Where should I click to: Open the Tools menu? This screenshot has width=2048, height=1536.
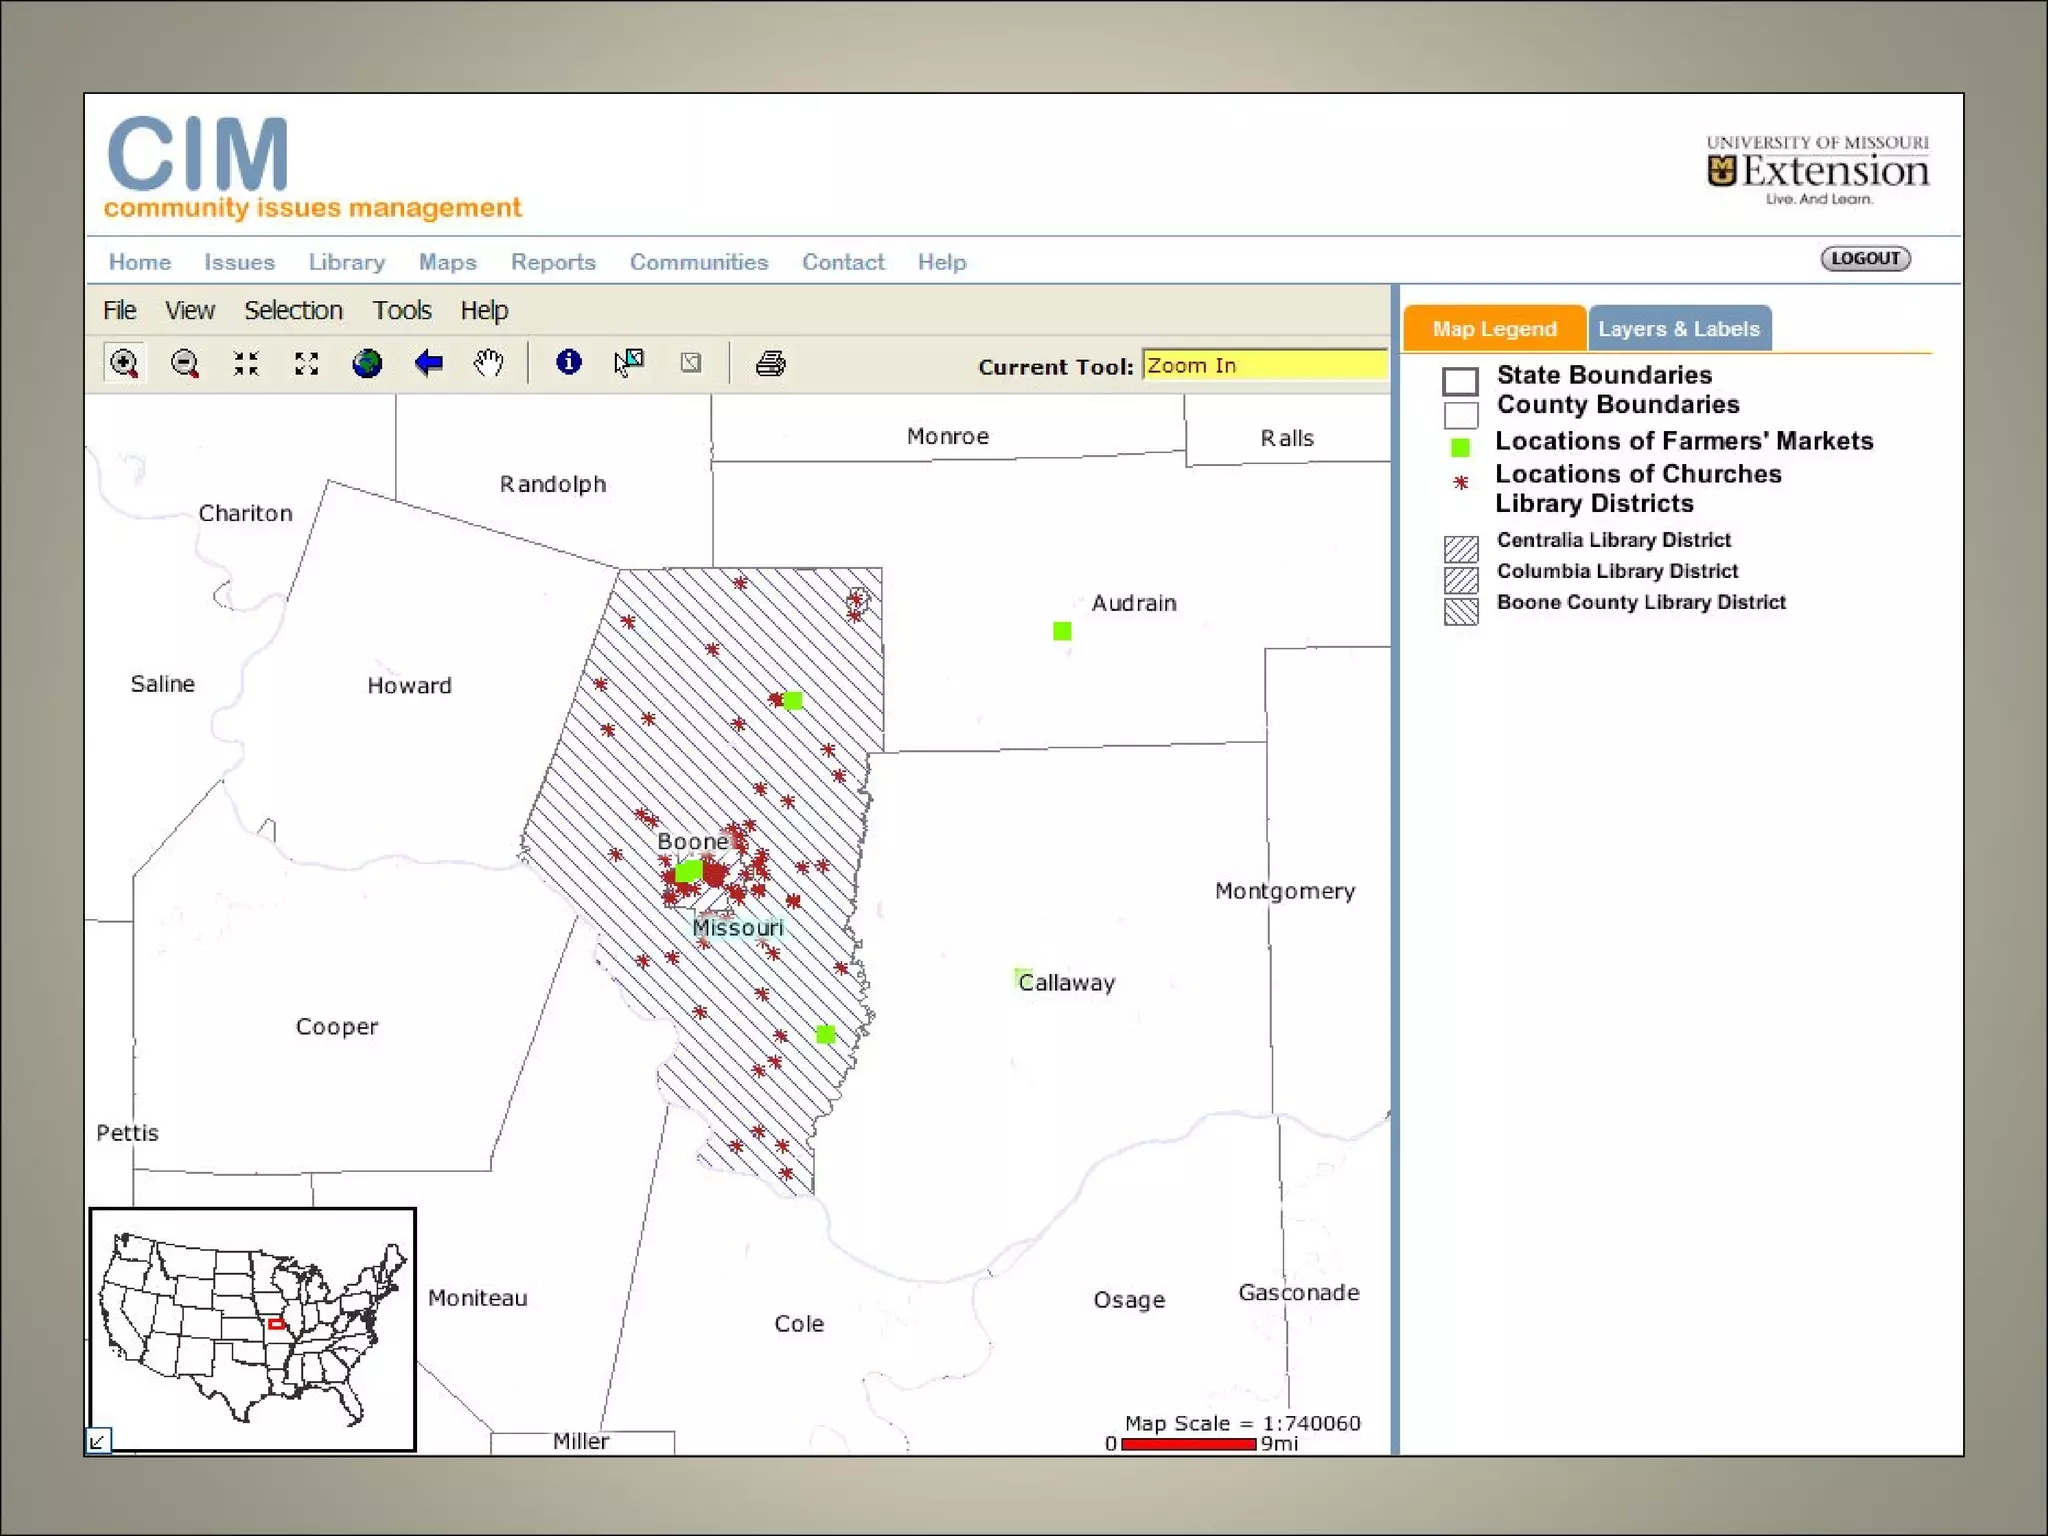coord(402,311)
